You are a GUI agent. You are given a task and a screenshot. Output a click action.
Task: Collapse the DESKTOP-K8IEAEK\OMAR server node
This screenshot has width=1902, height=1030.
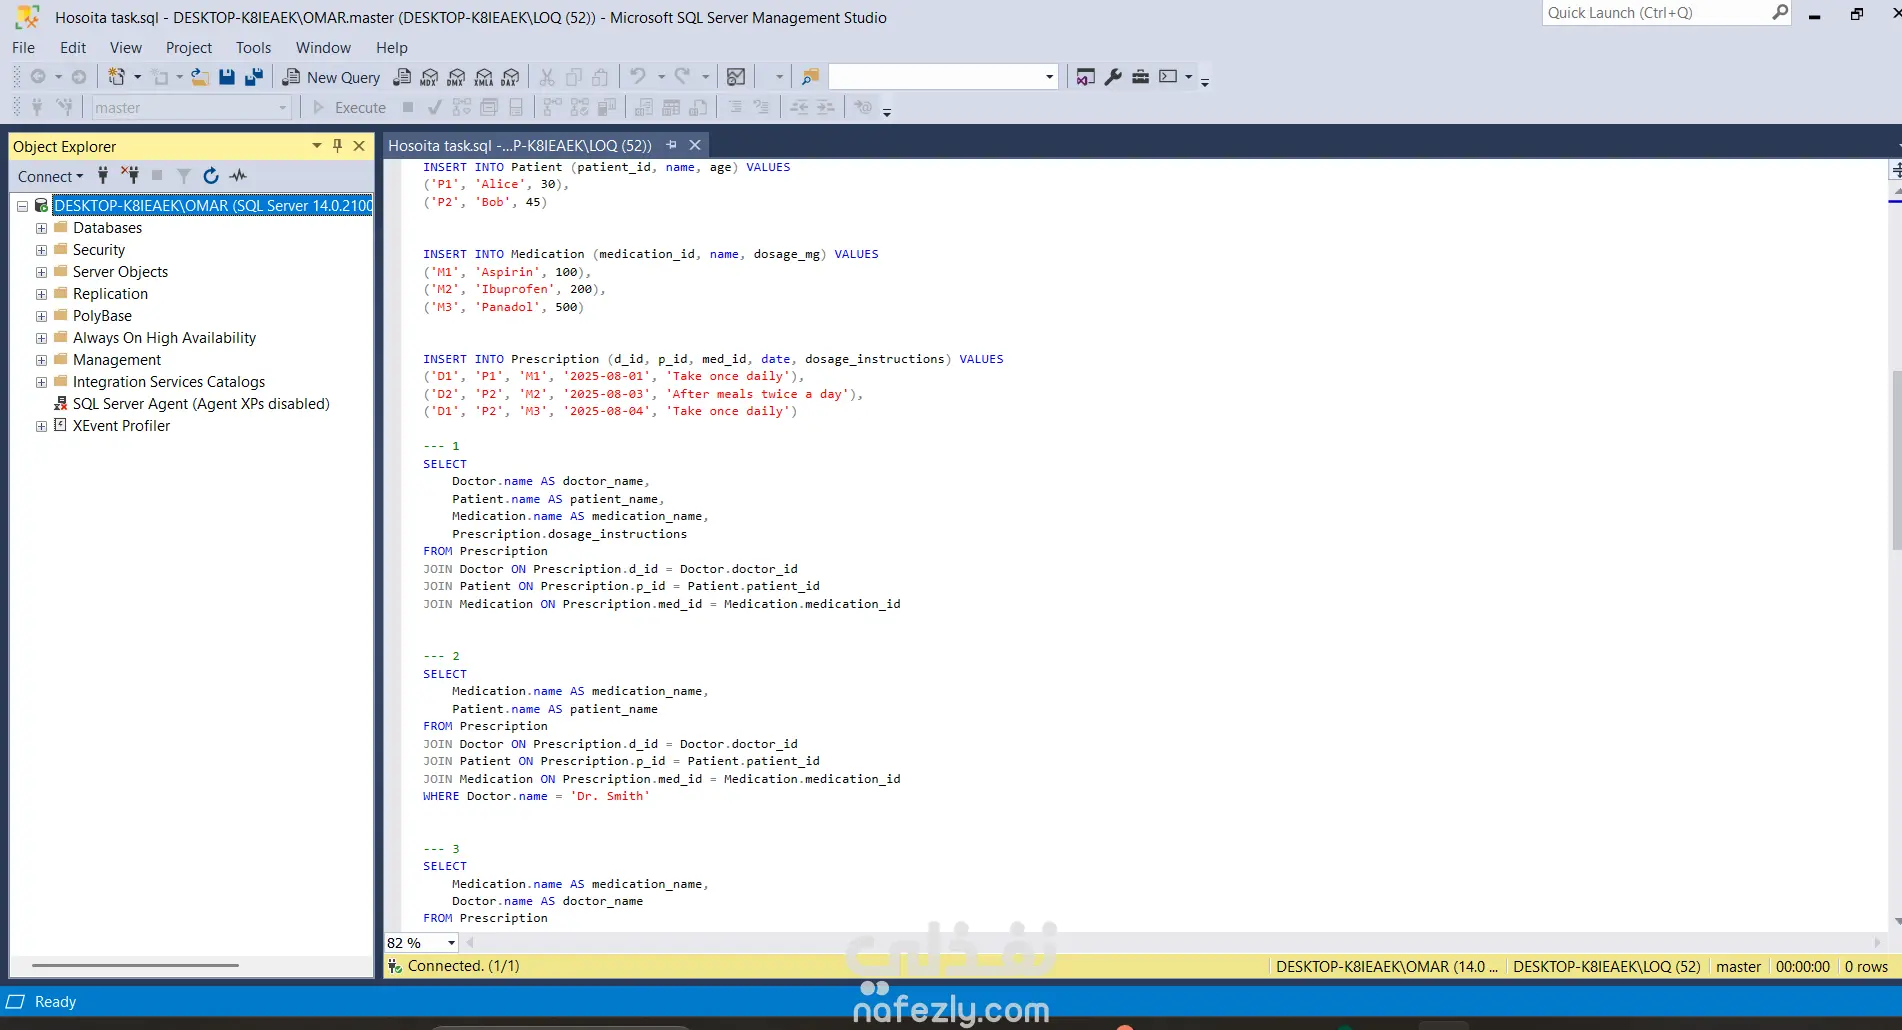pos(22,206)
